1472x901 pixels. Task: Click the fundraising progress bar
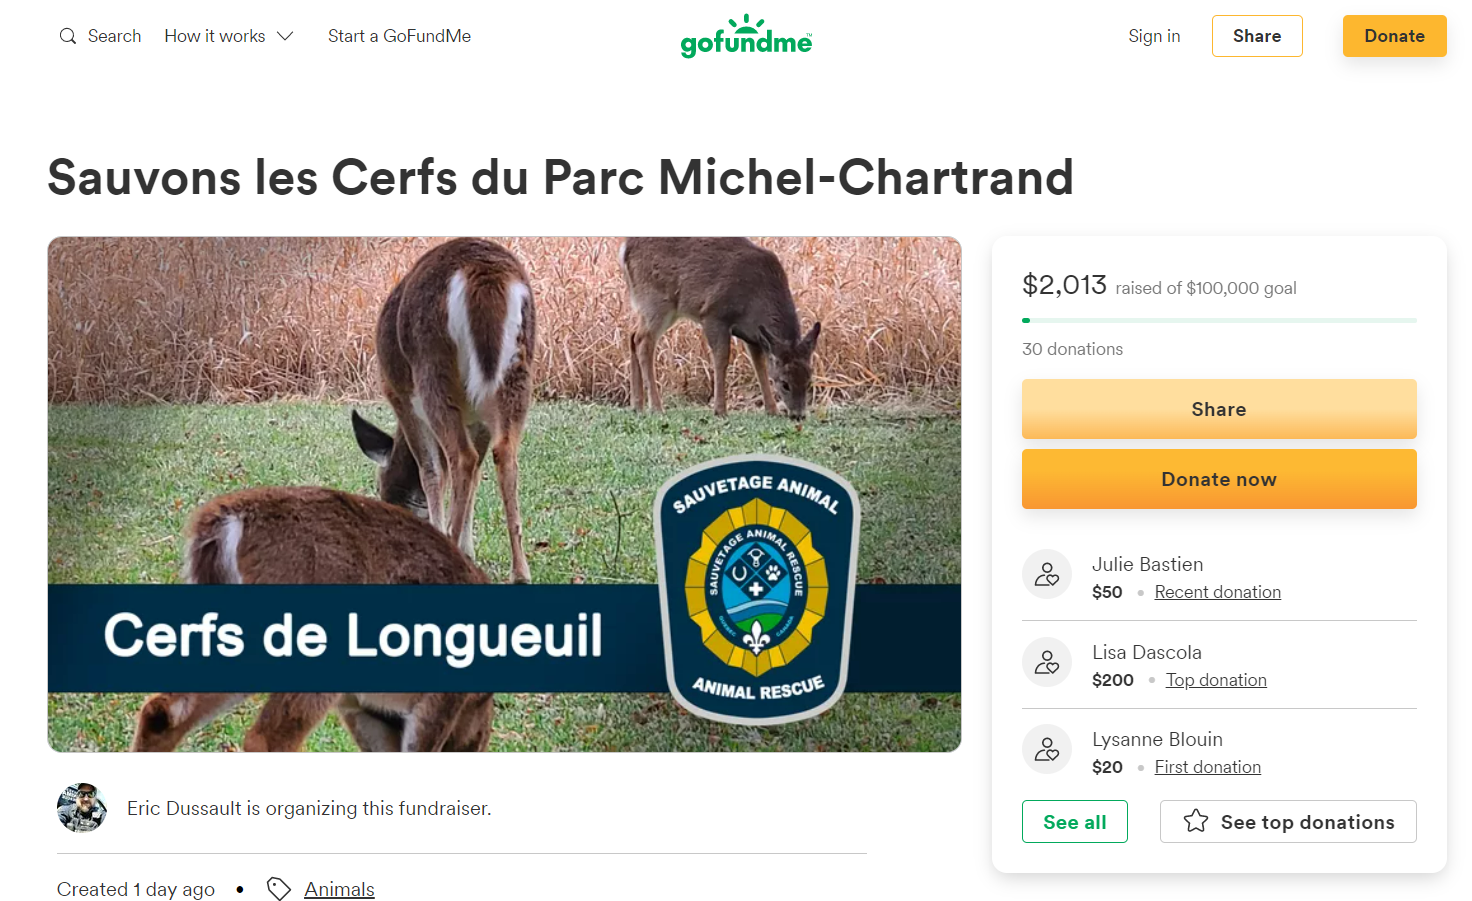(1219, 320)
